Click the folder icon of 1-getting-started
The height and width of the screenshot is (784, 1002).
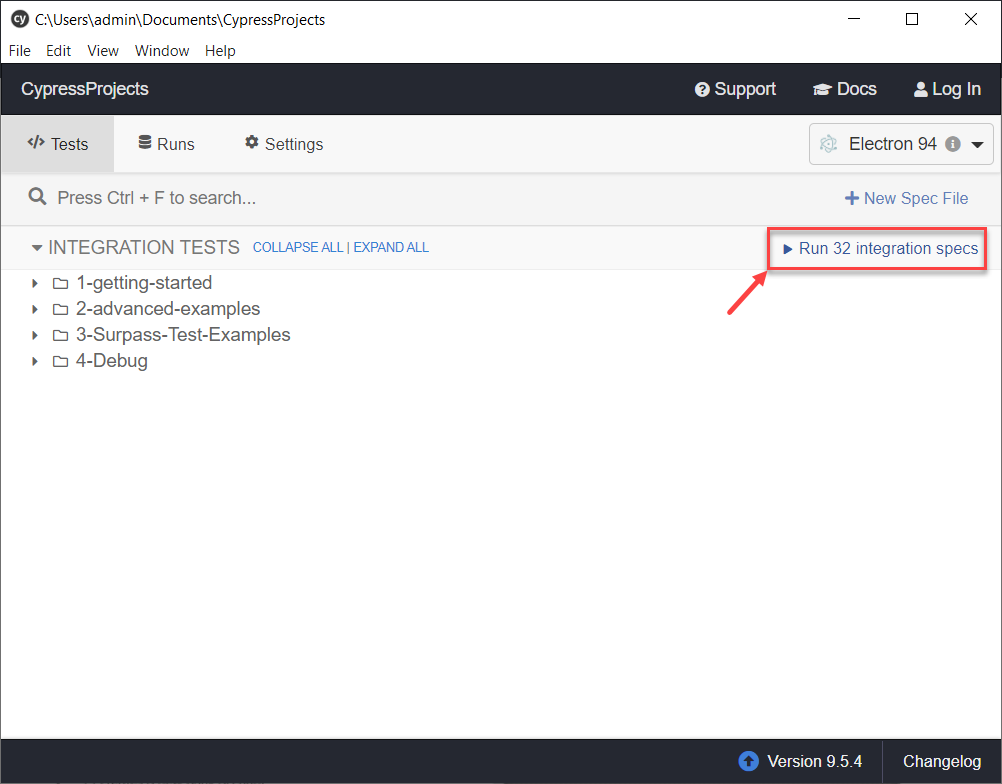pyautogui.click(x=60, y=283)
